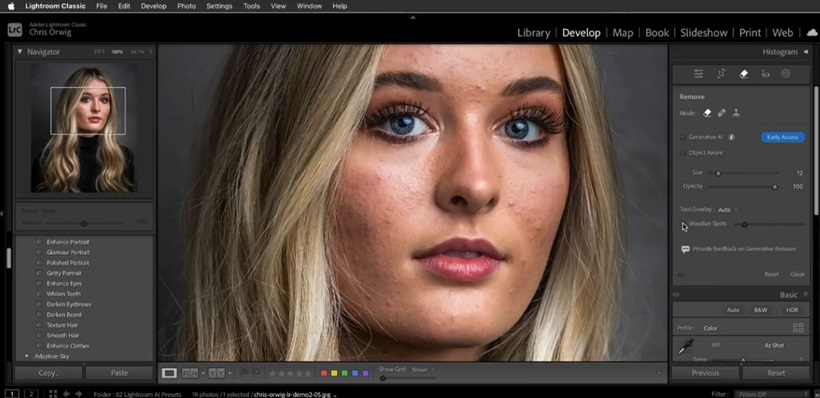Open the profile browser grid icon

coord(798,328)
